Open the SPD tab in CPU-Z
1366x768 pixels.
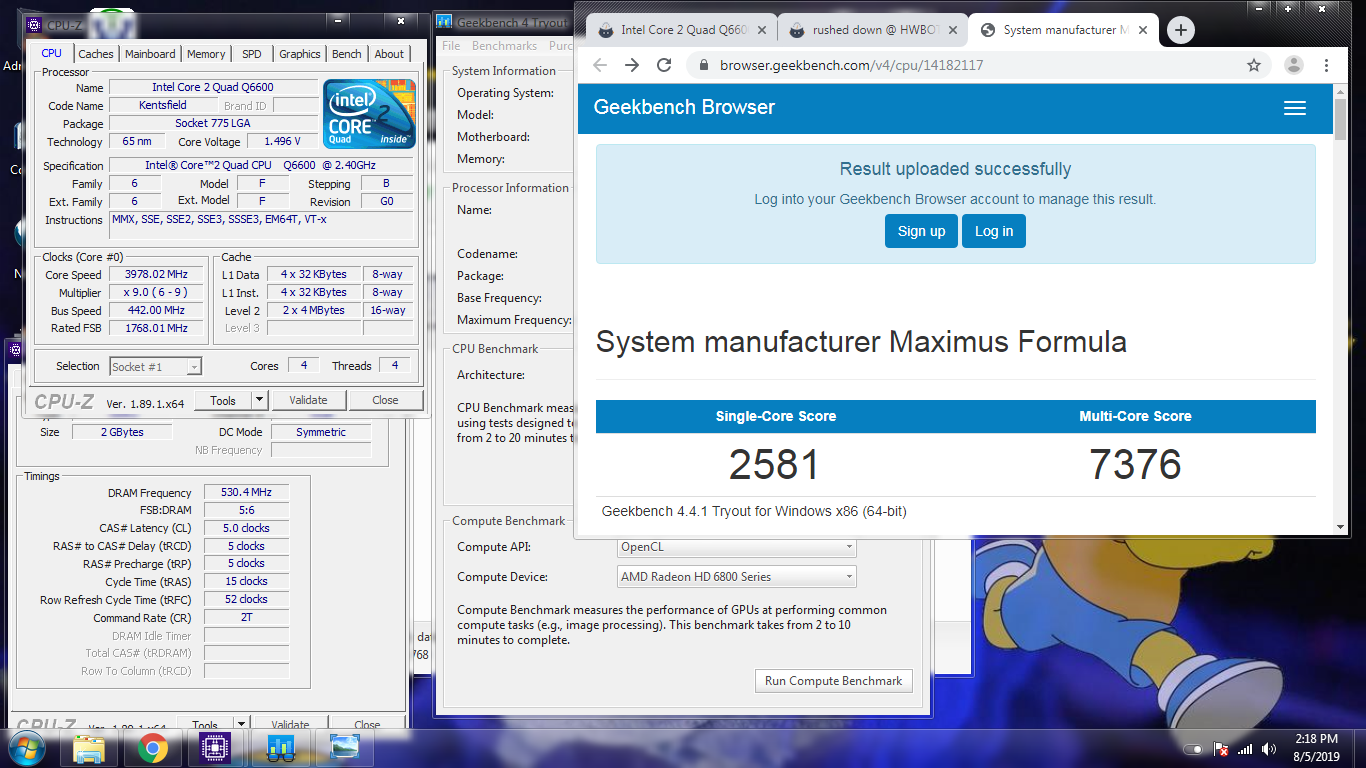(252, 54)
